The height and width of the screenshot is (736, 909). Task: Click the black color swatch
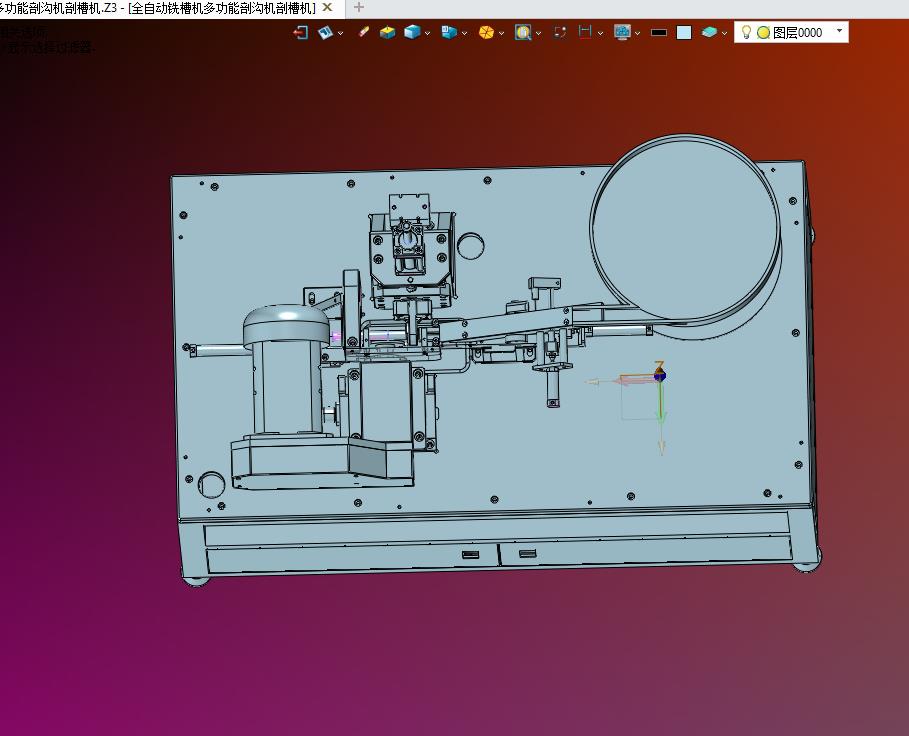coord(659,33)
